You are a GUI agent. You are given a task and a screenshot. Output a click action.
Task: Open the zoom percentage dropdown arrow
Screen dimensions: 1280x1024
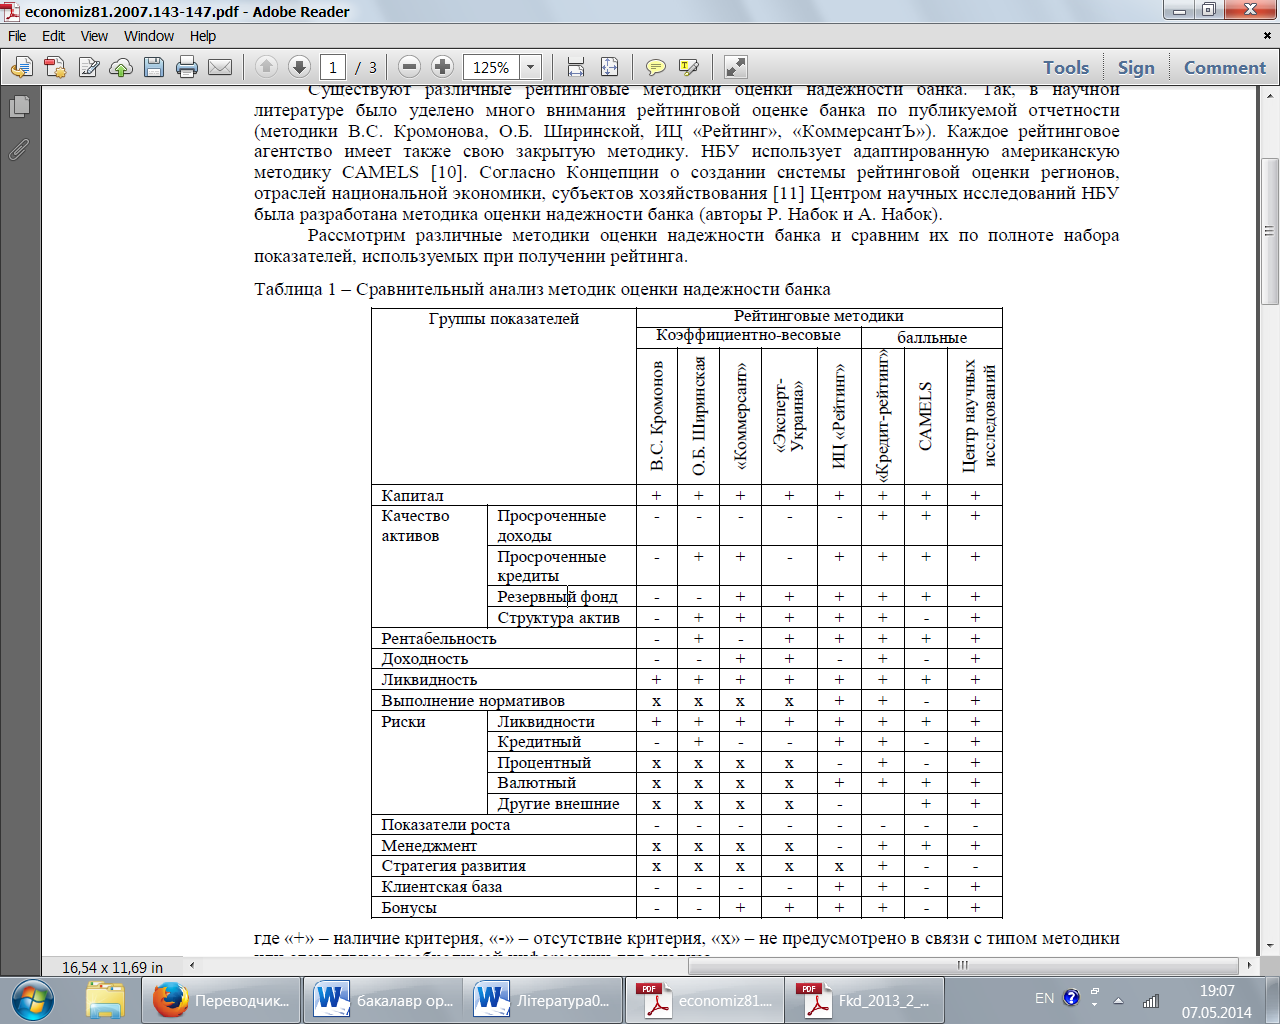point(531,67)
